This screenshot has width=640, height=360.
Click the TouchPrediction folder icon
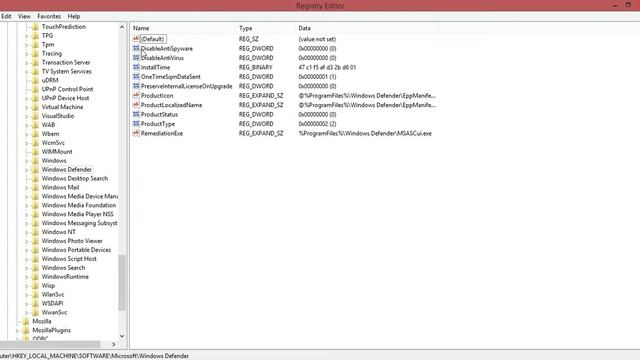(35, 27)
